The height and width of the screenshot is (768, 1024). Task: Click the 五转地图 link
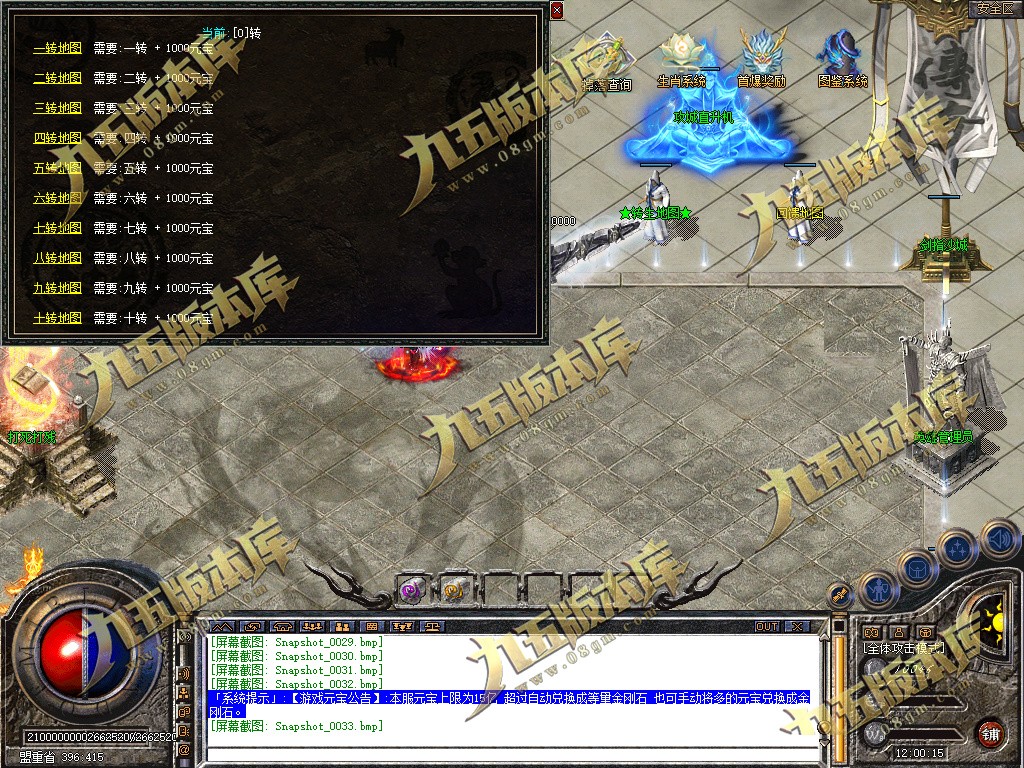coord(57,168)
